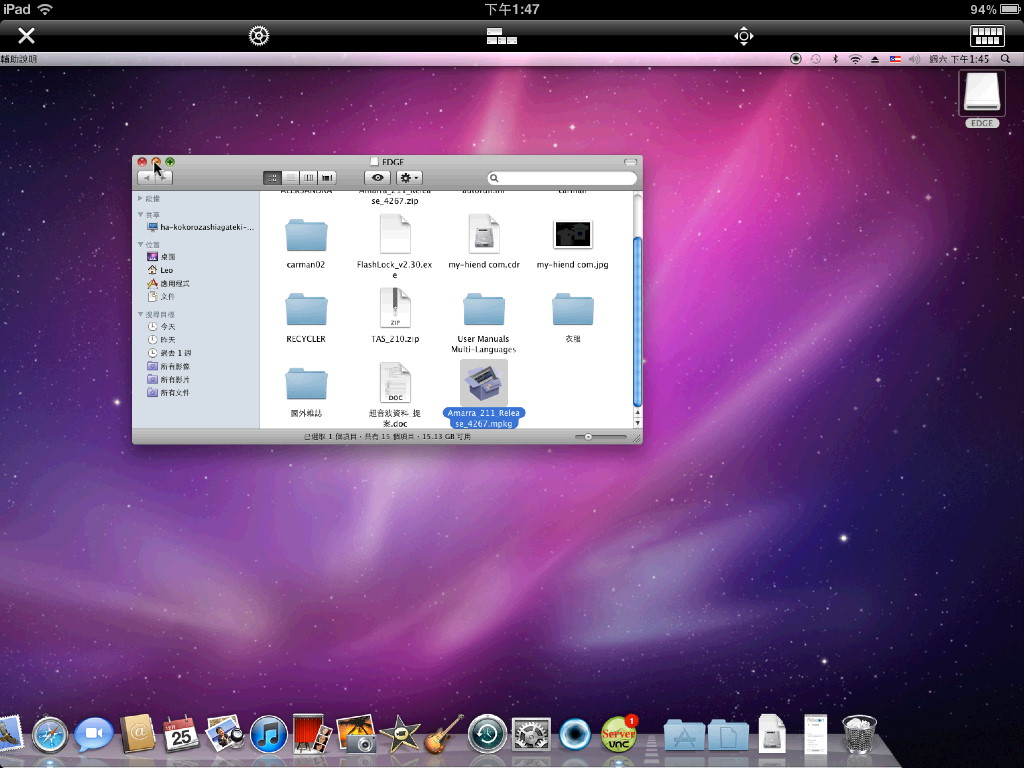This screenshot has height=768, width=1024.
Task: Select the my-hiend com.jpg thumbnail
Action: tap(573, 242)
